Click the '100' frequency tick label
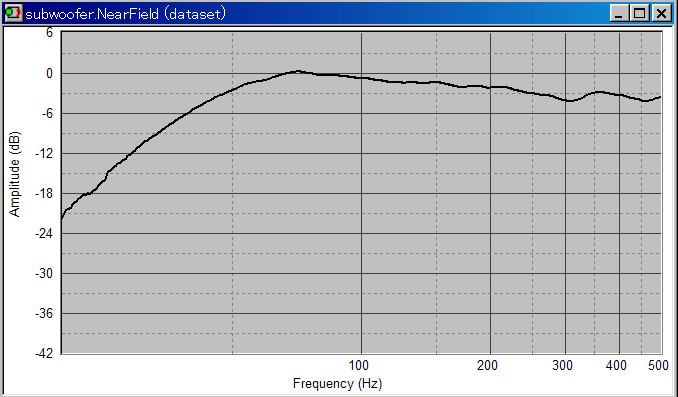Viewport: 678px width, 397px height. (x=358, y=366)
